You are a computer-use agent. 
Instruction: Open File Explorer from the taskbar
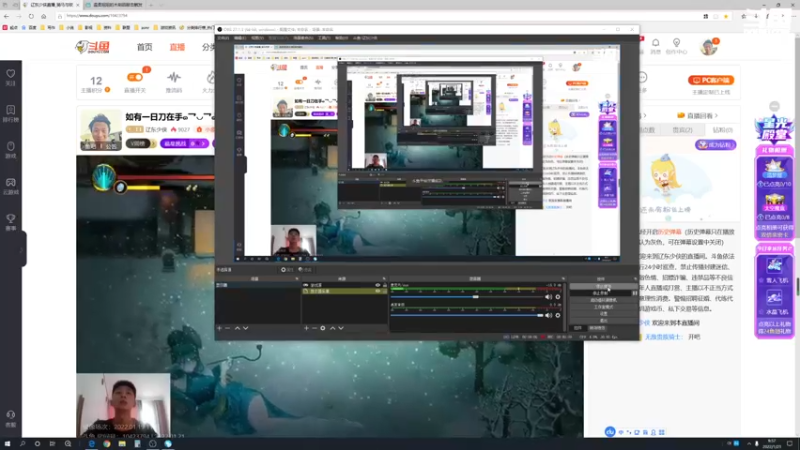[x=122, y=444]
